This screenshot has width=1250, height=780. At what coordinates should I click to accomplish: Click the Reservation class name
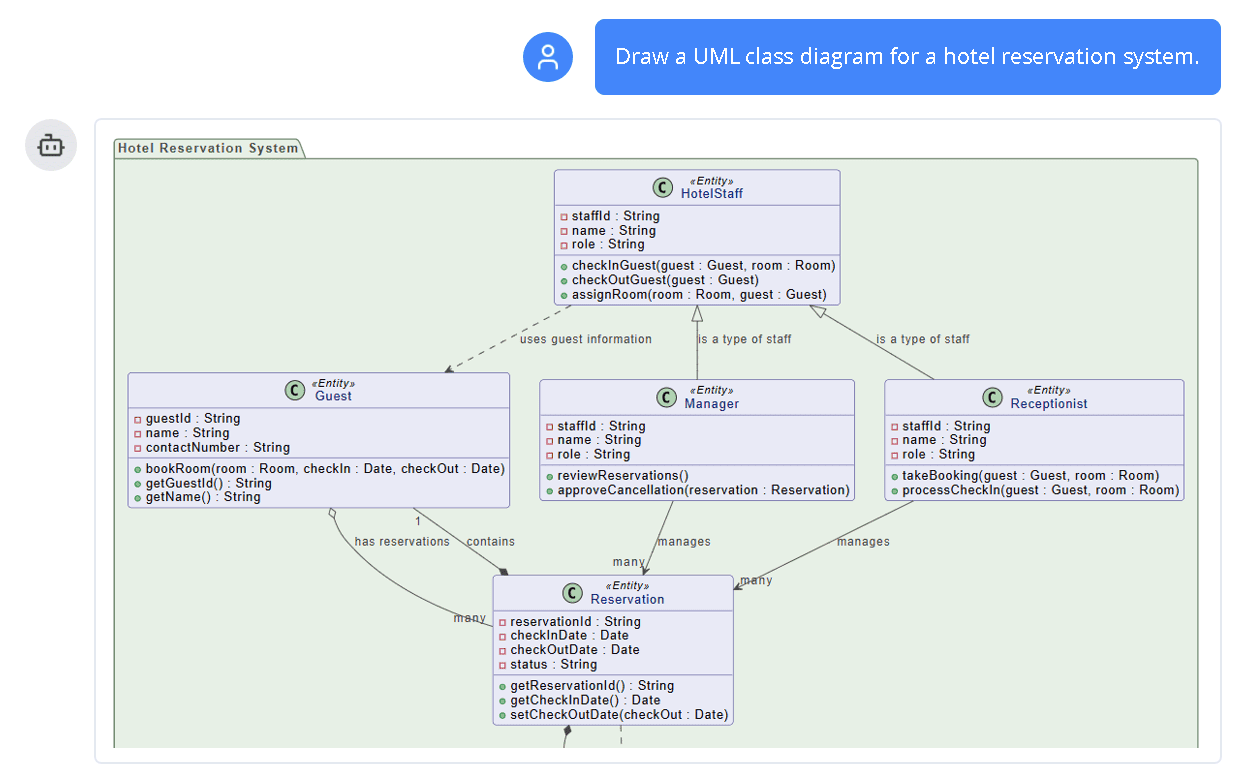point(627,600)
